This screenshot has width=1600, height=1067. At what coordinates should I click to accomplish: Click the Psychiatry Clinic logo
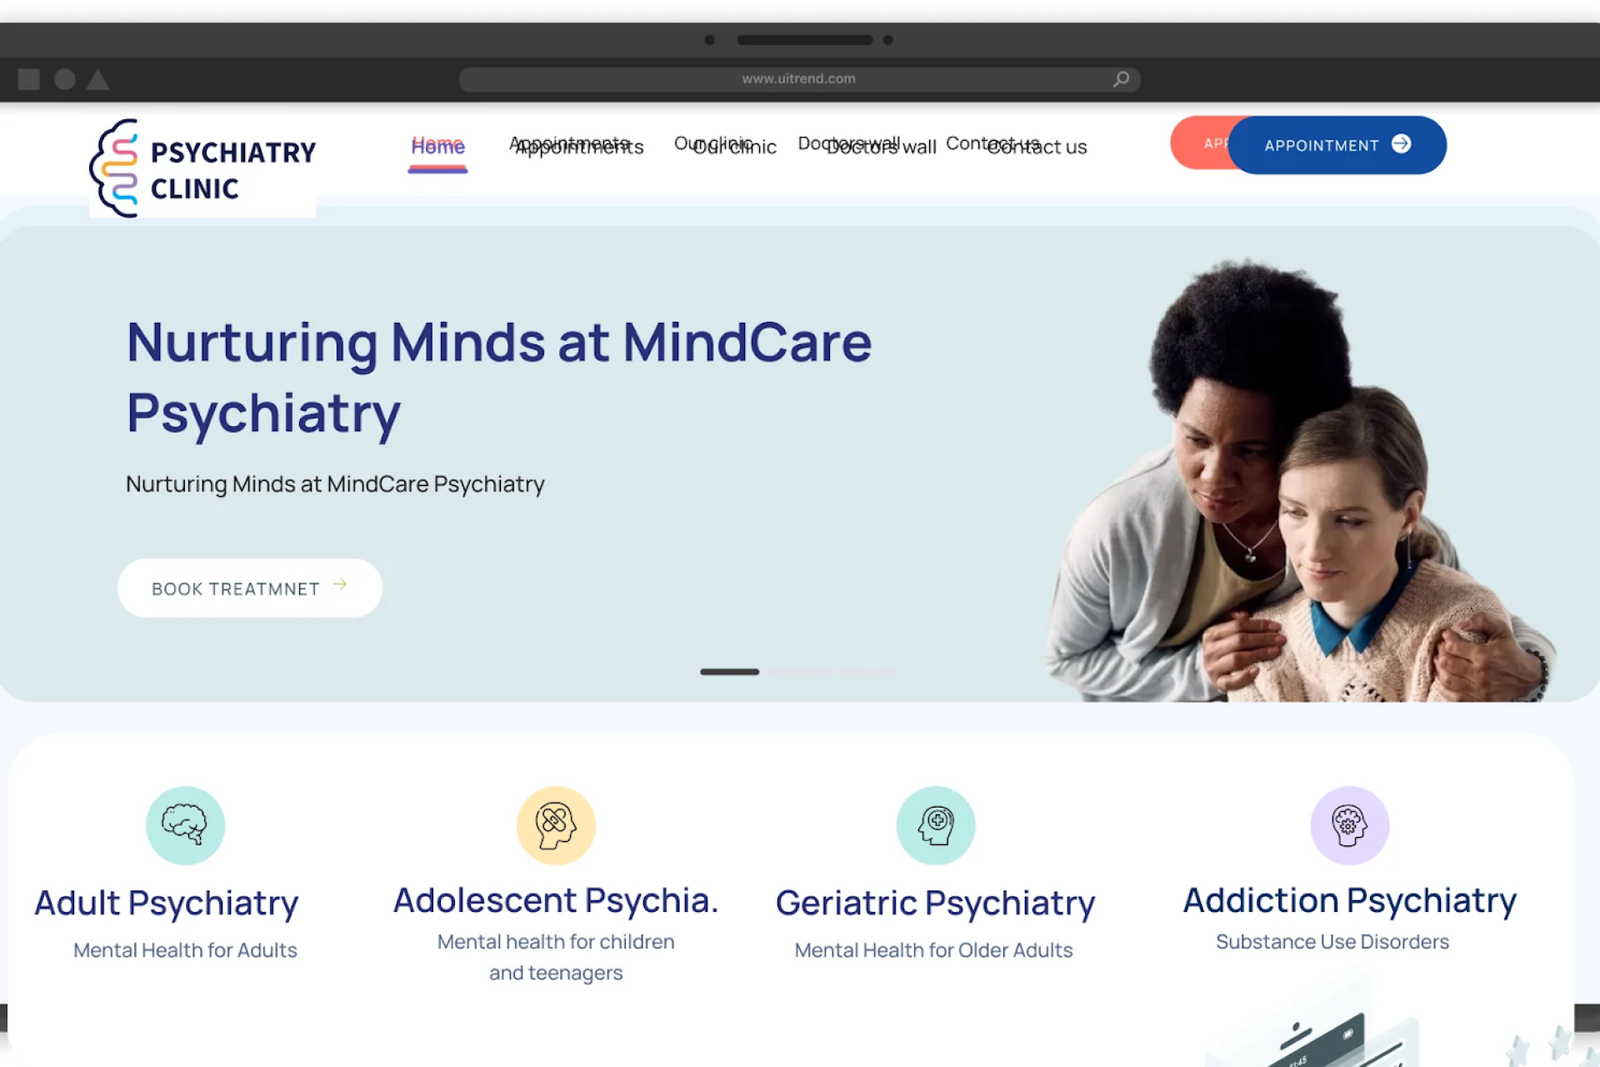(203, 168)
